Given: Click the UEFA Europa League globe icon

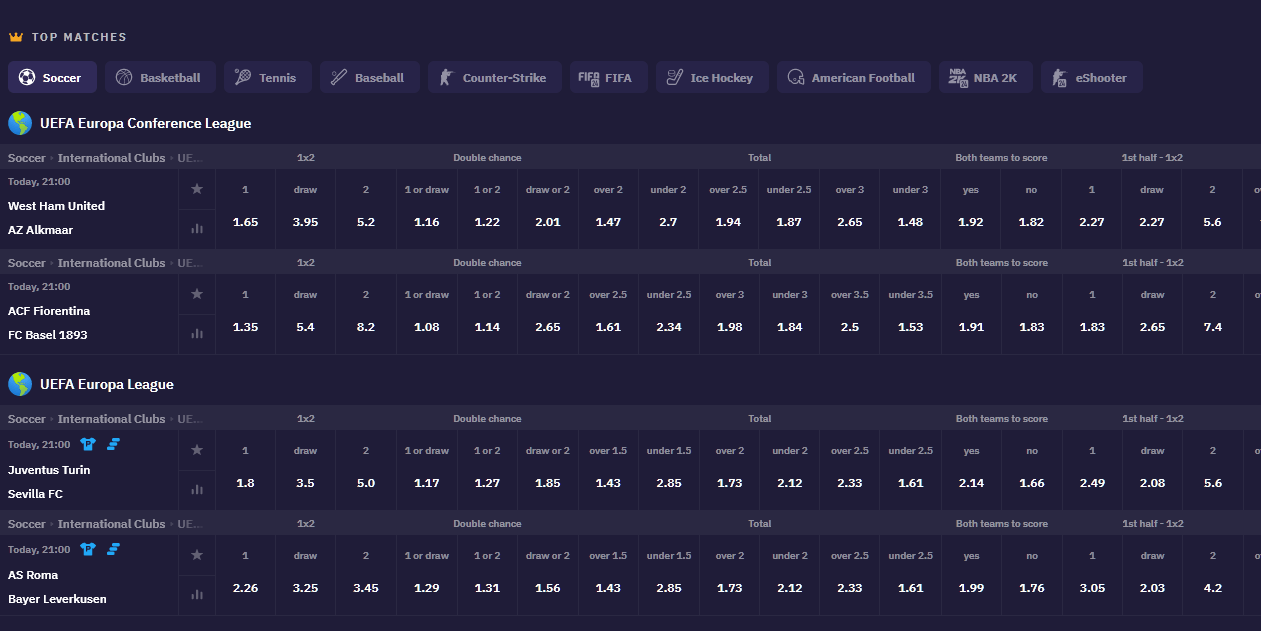Looking at the screenshot, I should (20, 384).
